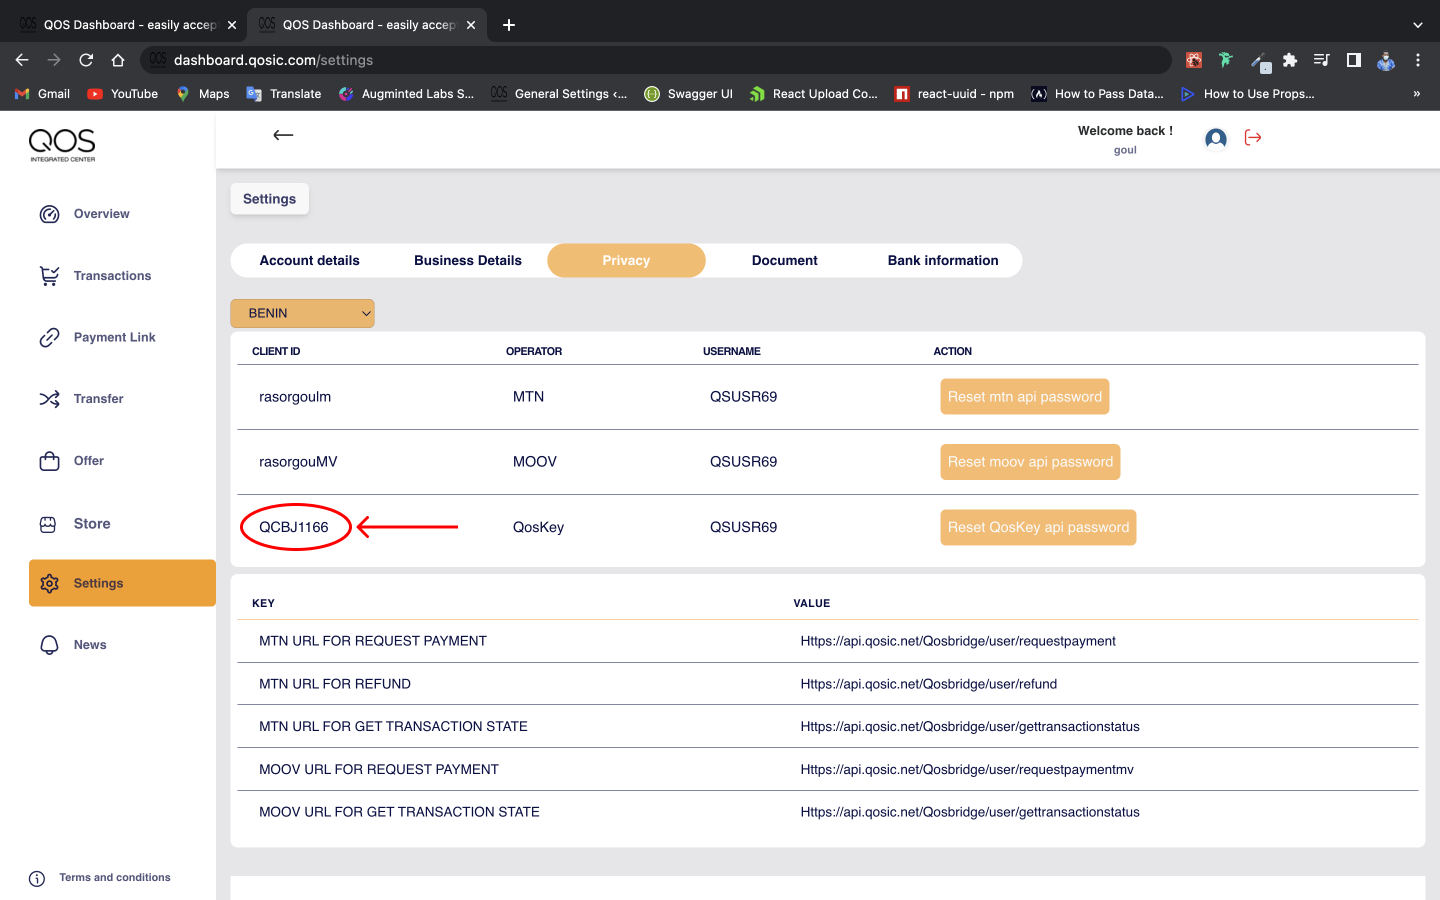Click the back arrow in the dashboard header

coord(283,135)
